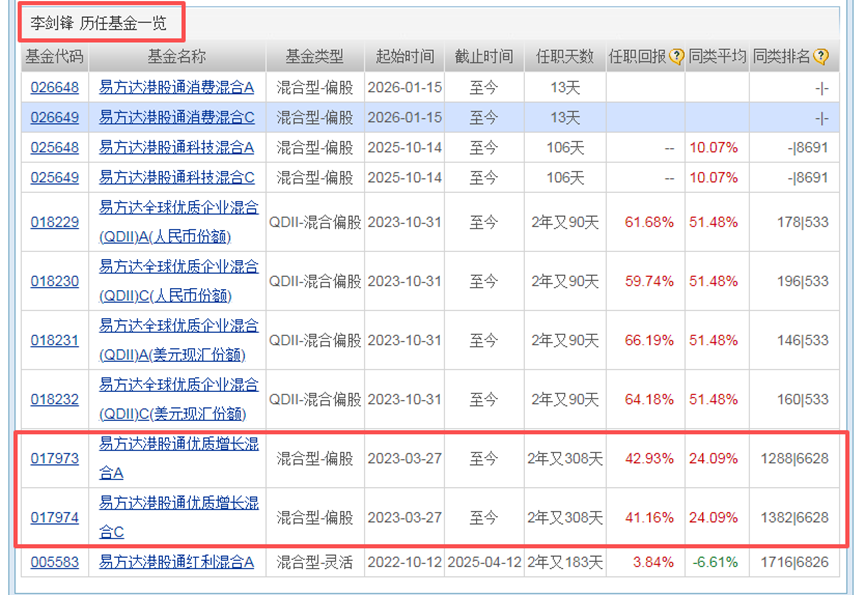Select category average -6.61%
The width and height of the screenshot is (865, 595).
tap(715, 562)
